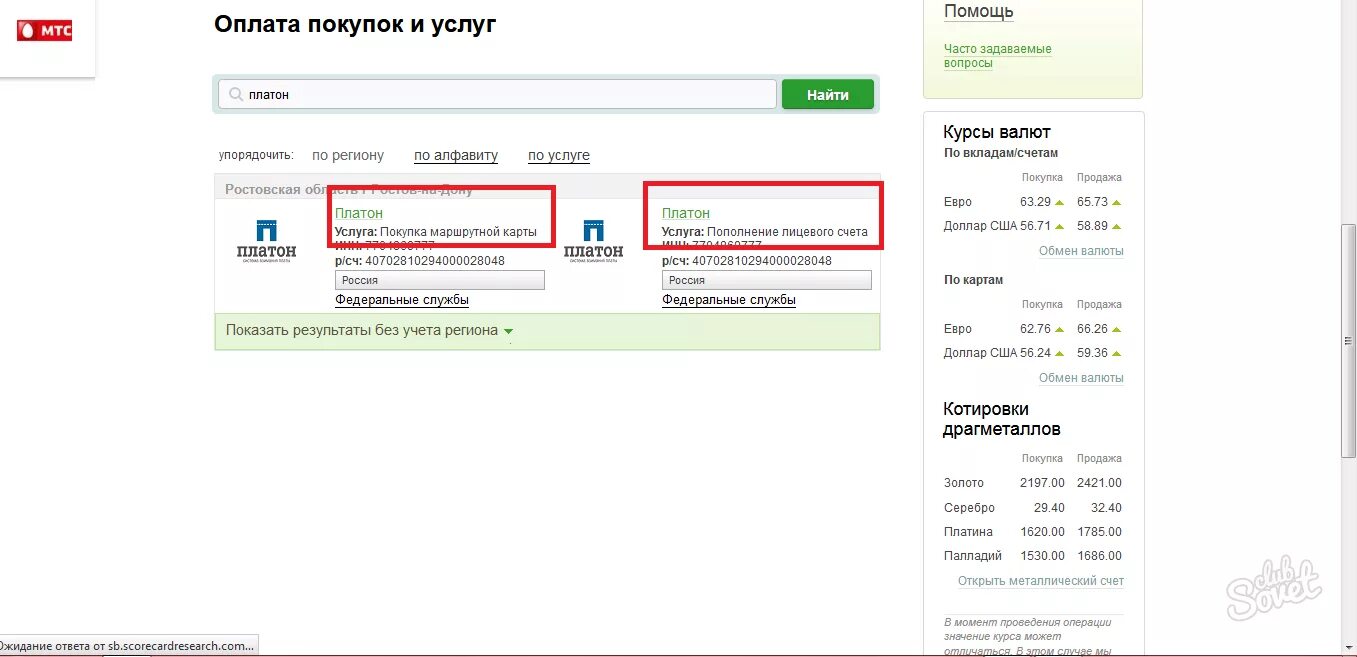Sort results 'по услуге'
1357x657 pixels.
point(559,155)
